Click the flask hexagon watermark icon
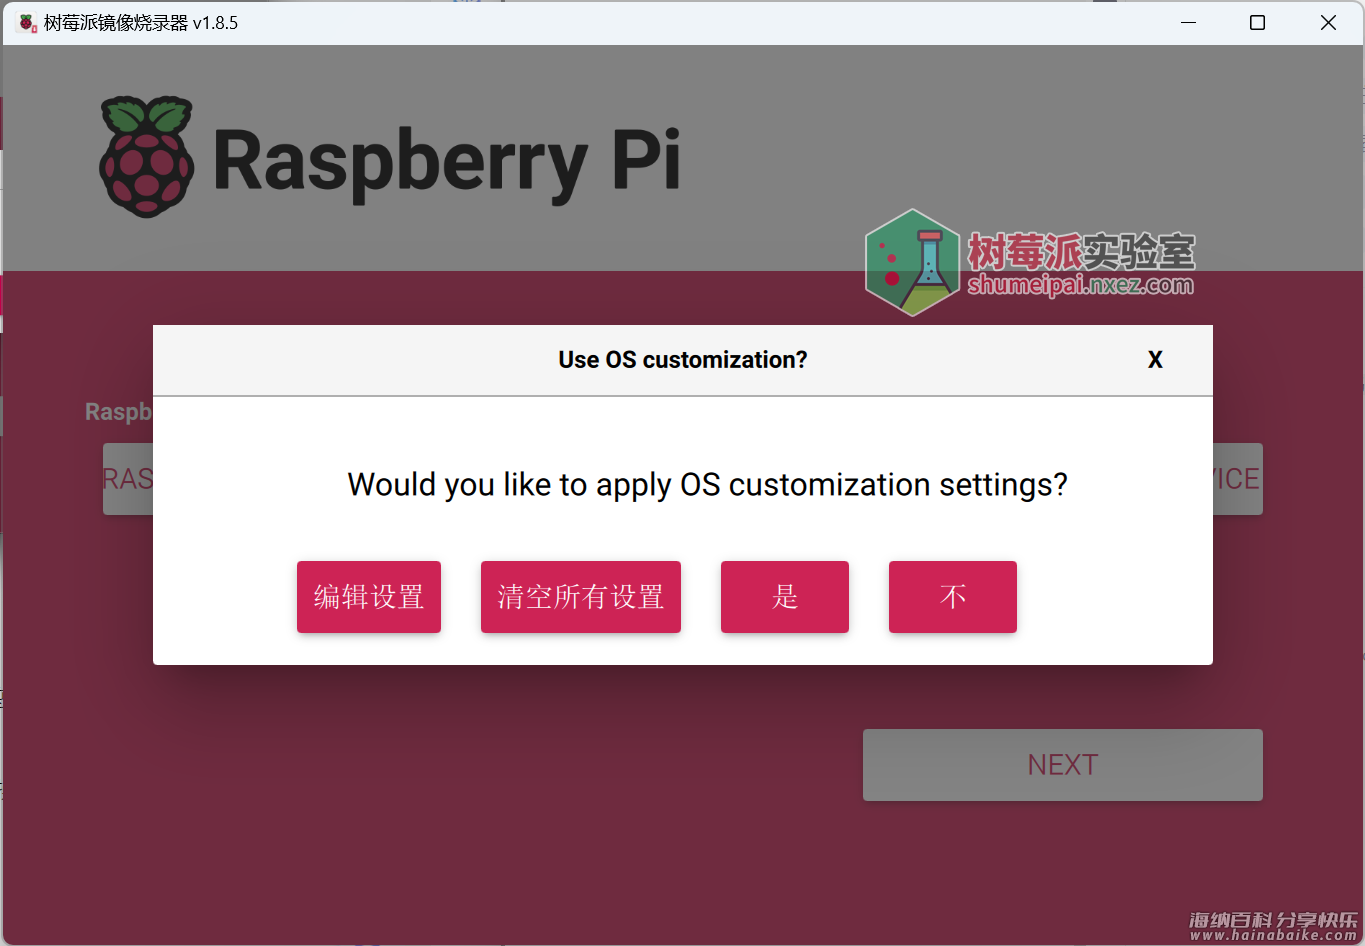1365x946 pixels. click(x=912, y=262)
